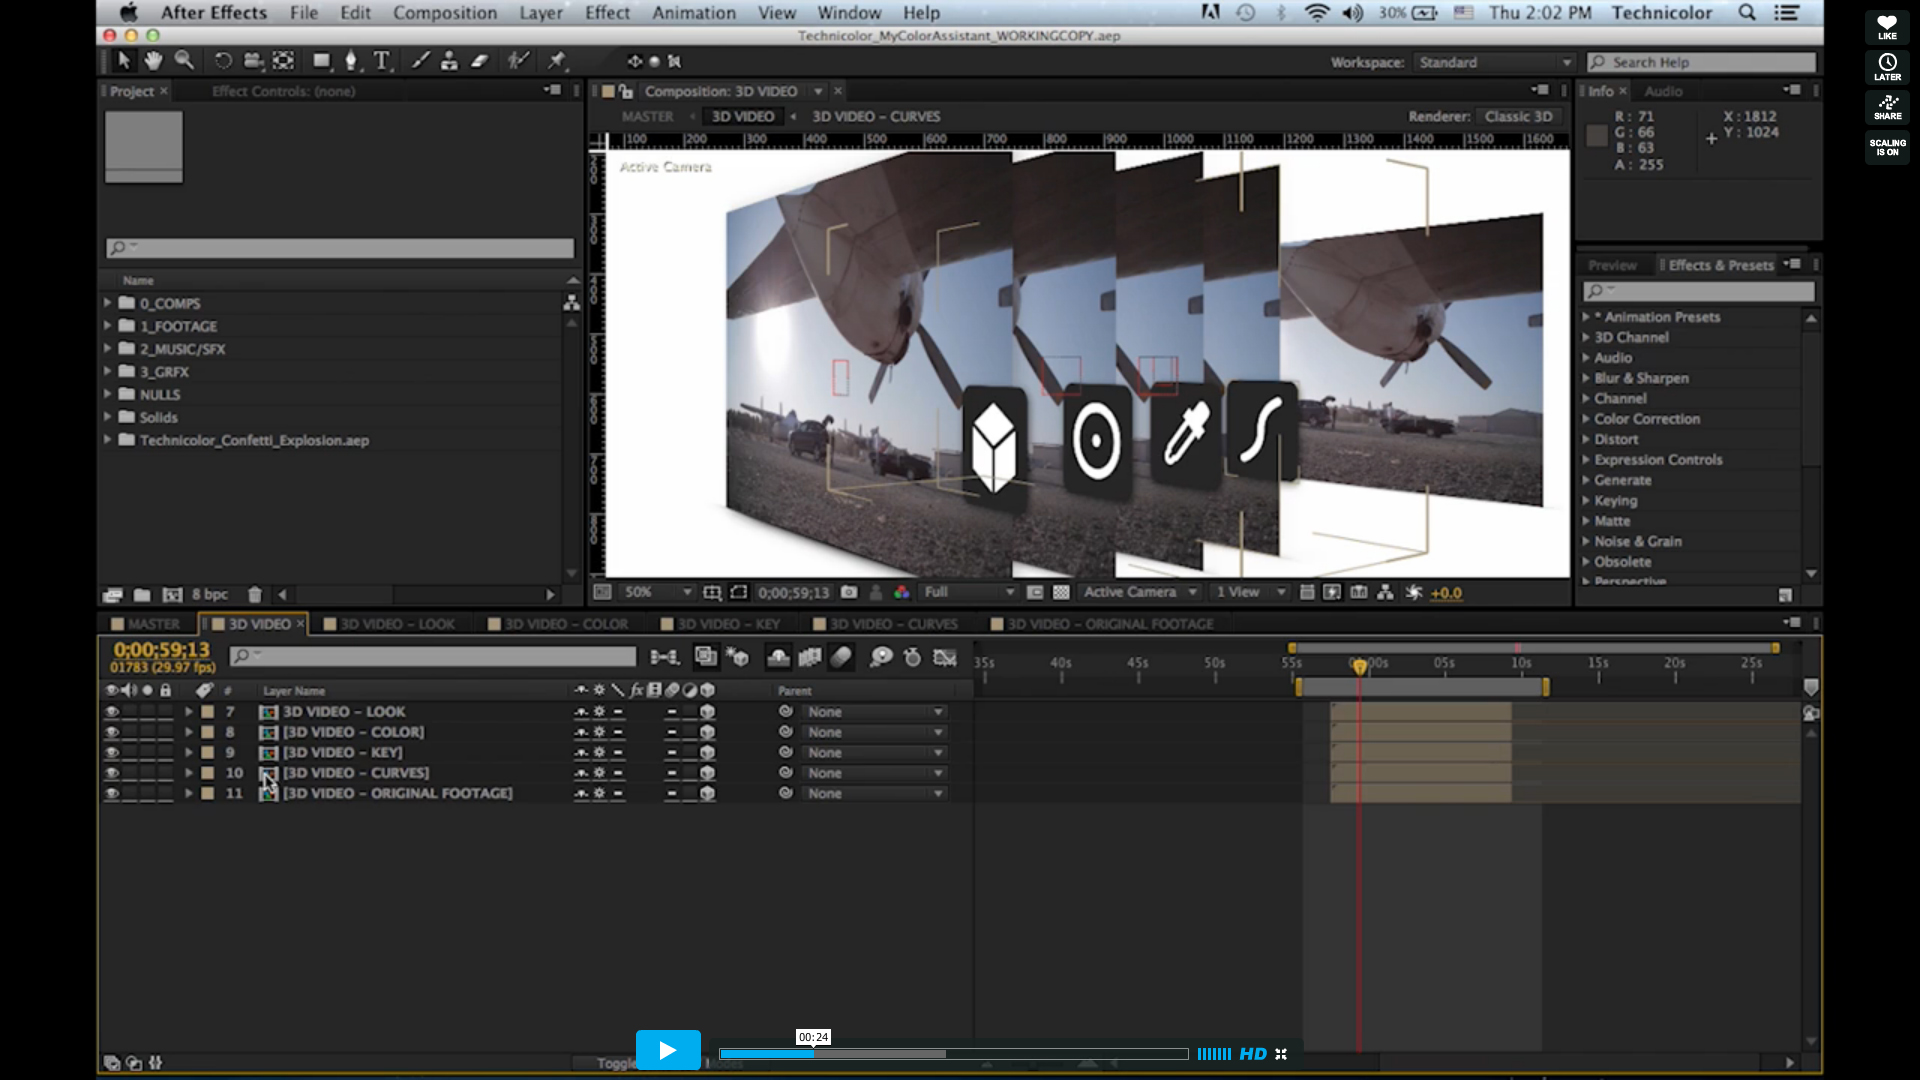Viewport: 1920px width, 1080px height.
Task: Open the Active Camera view dropdown
Action: click(1139, 592)
